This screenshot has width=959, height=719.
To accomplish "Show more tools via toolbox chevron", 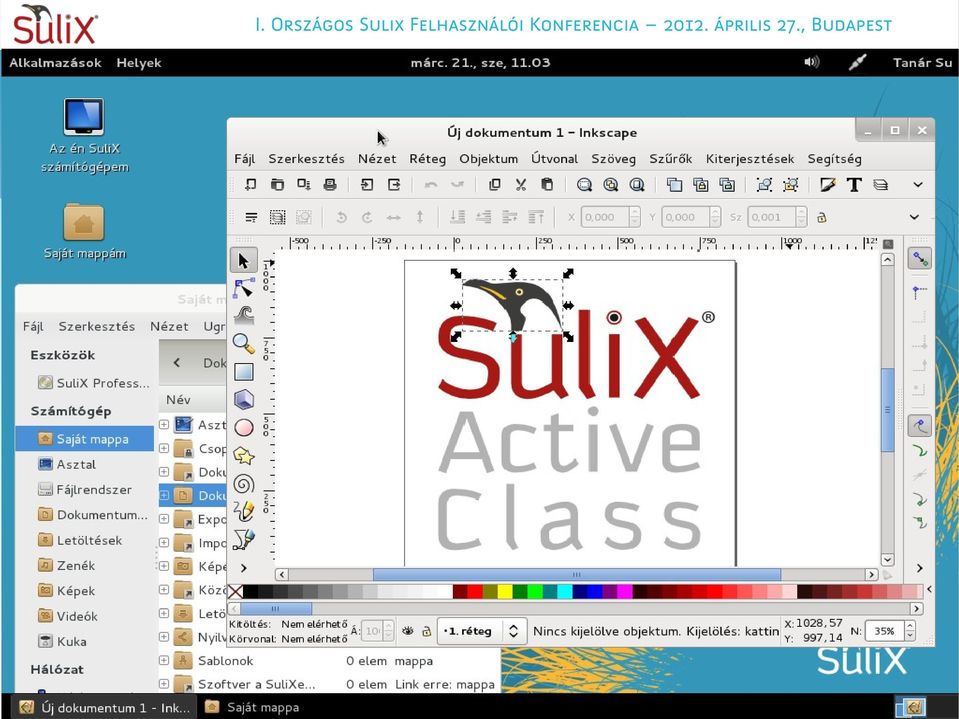I will [243, 568].
